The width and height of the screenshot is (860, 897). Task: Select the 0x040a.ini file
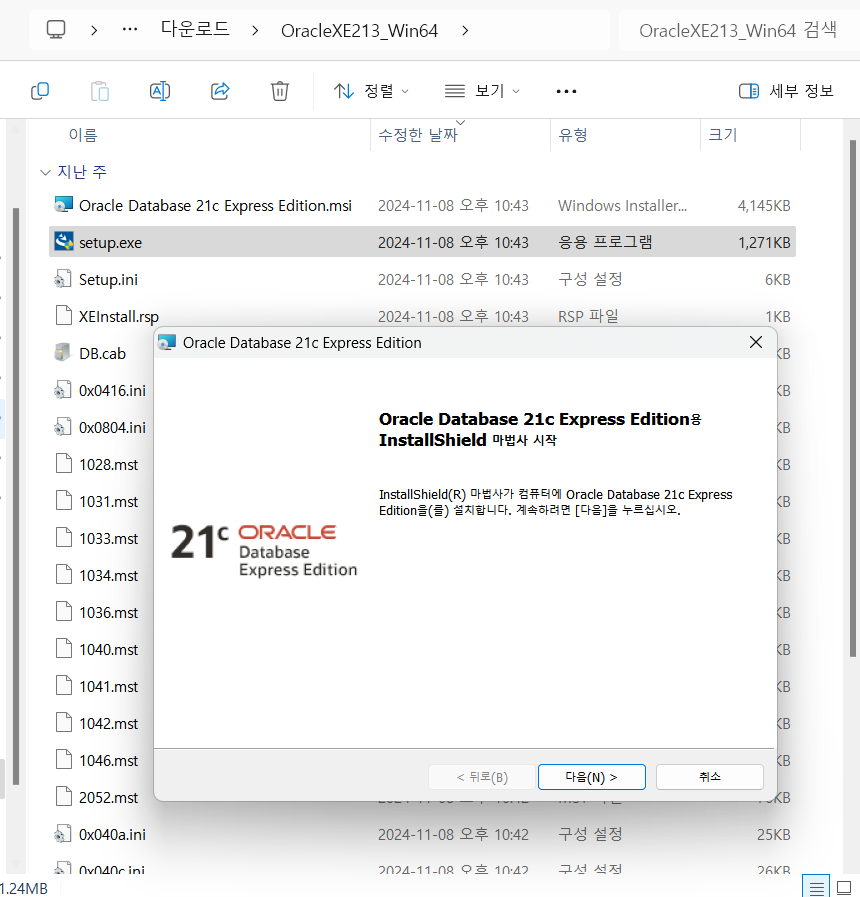click(x=112, y=835)
